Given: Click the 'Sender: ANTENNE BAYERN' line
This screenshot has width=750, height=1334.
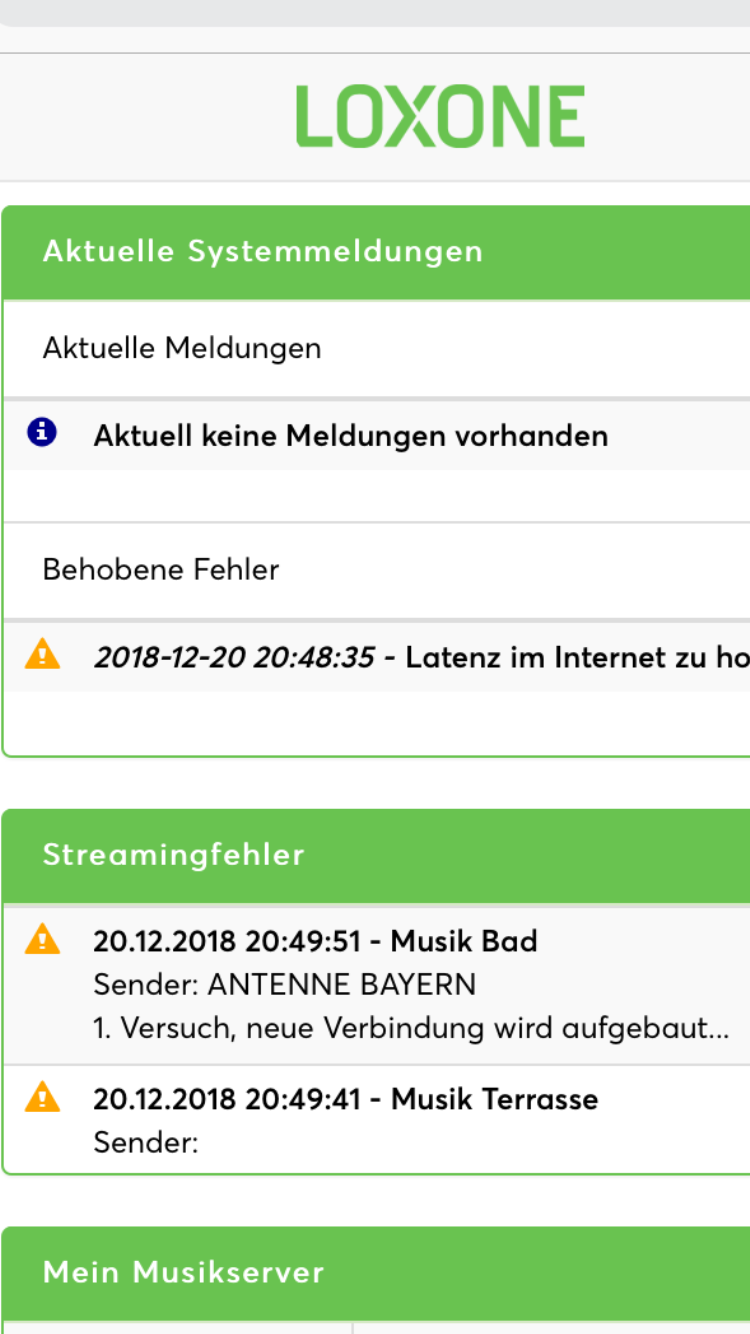Looking at the screenshot, I should pos(284,985).
